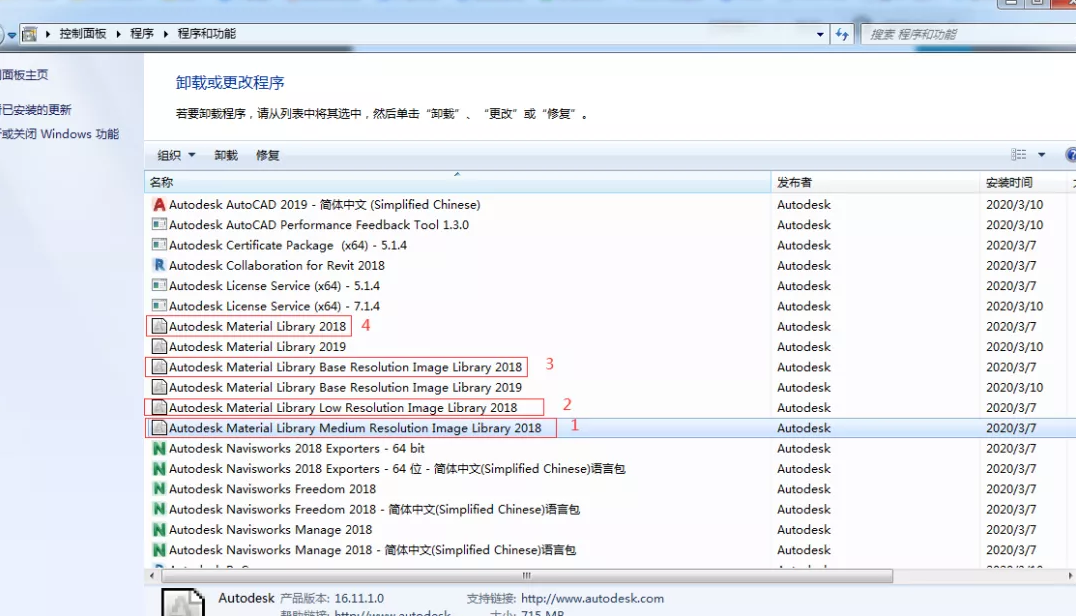Open the 已安装的更新 sidebar link
The height and width of the screenshot is (616, 1076).
pos(36,110)
